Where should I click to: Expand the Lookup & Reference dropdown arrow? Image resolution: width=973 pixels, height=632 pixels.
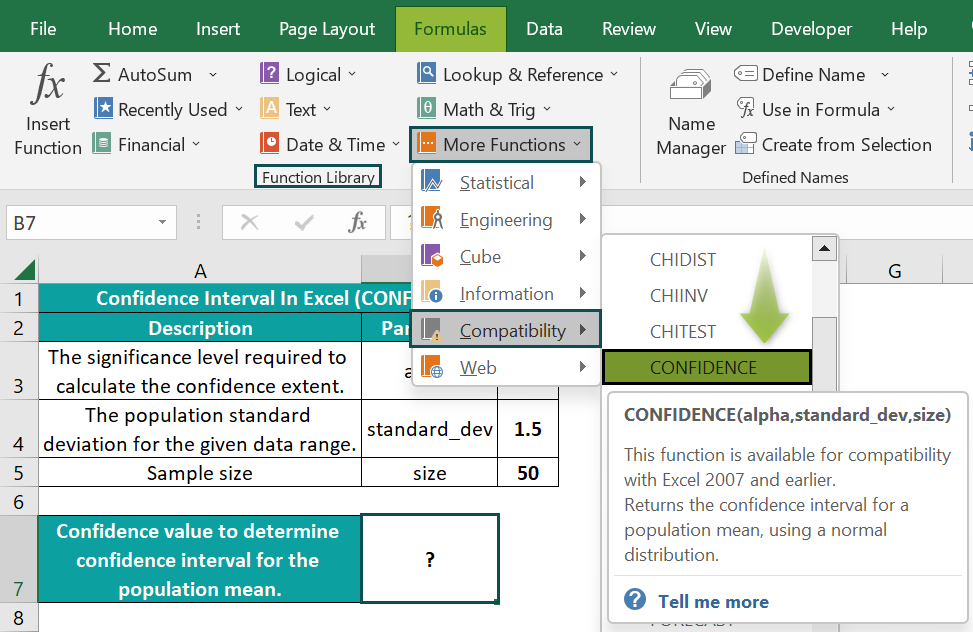pyautogui.click(x=614, y=74)
